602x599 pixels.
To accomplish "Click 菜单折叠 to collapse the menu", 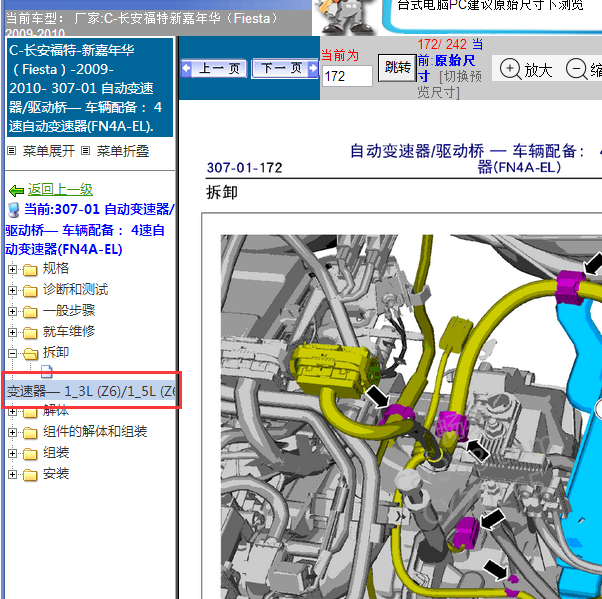I will (122, 151).
